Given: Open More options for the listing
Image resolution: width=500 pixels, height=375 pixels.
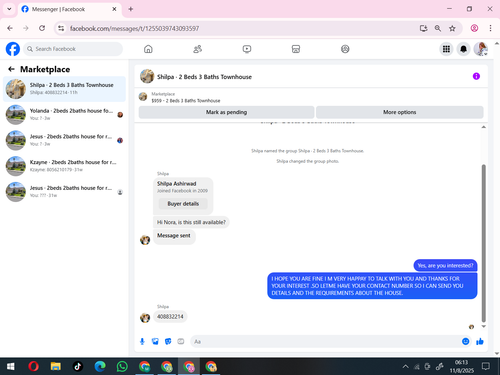Looking at the screenshot, I should 399,112.
